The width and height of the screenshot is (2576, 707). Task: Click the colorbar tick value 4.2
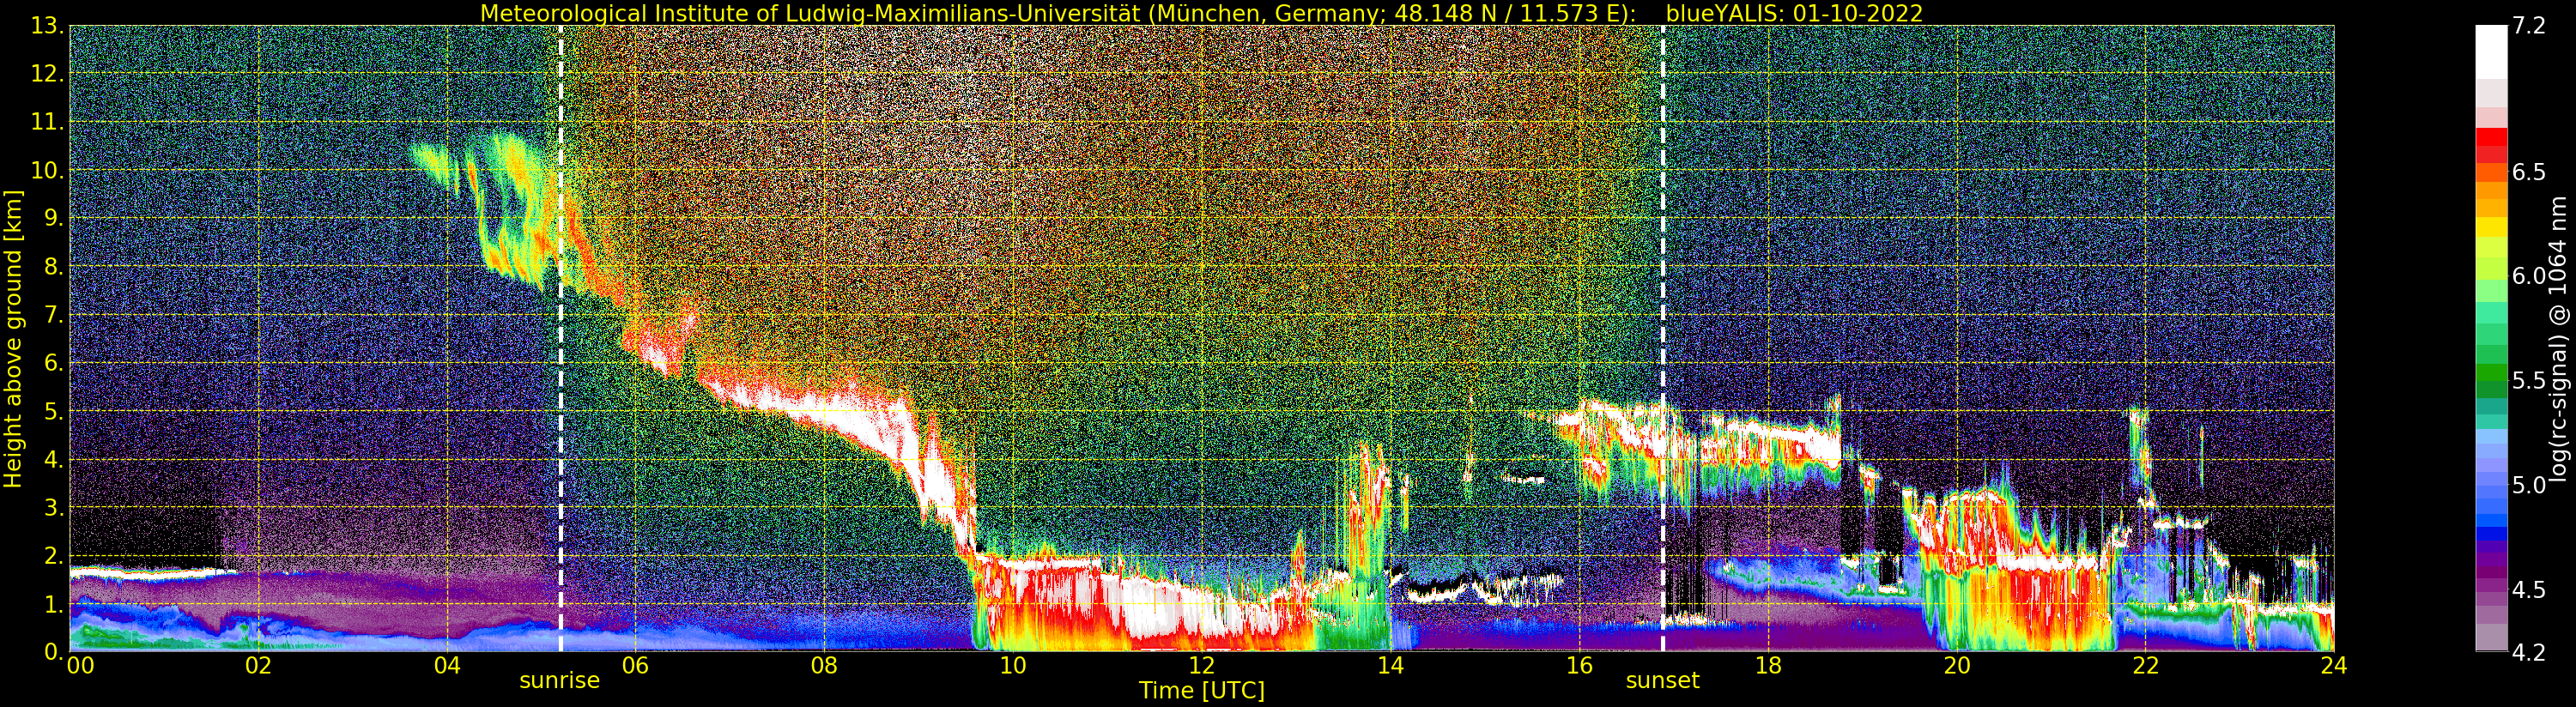click(2529, 652)
